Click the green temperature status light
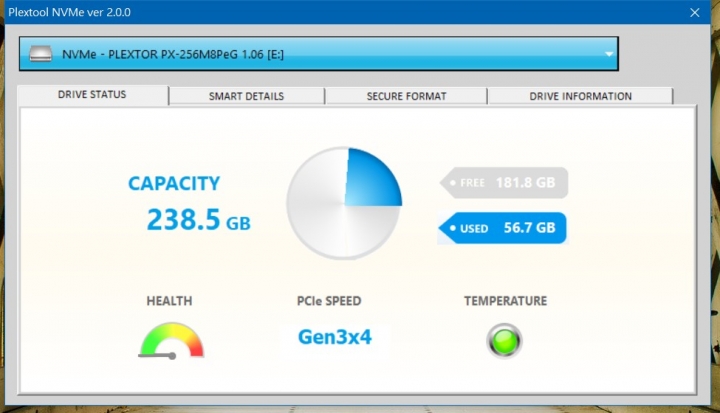 click(504, 340)
